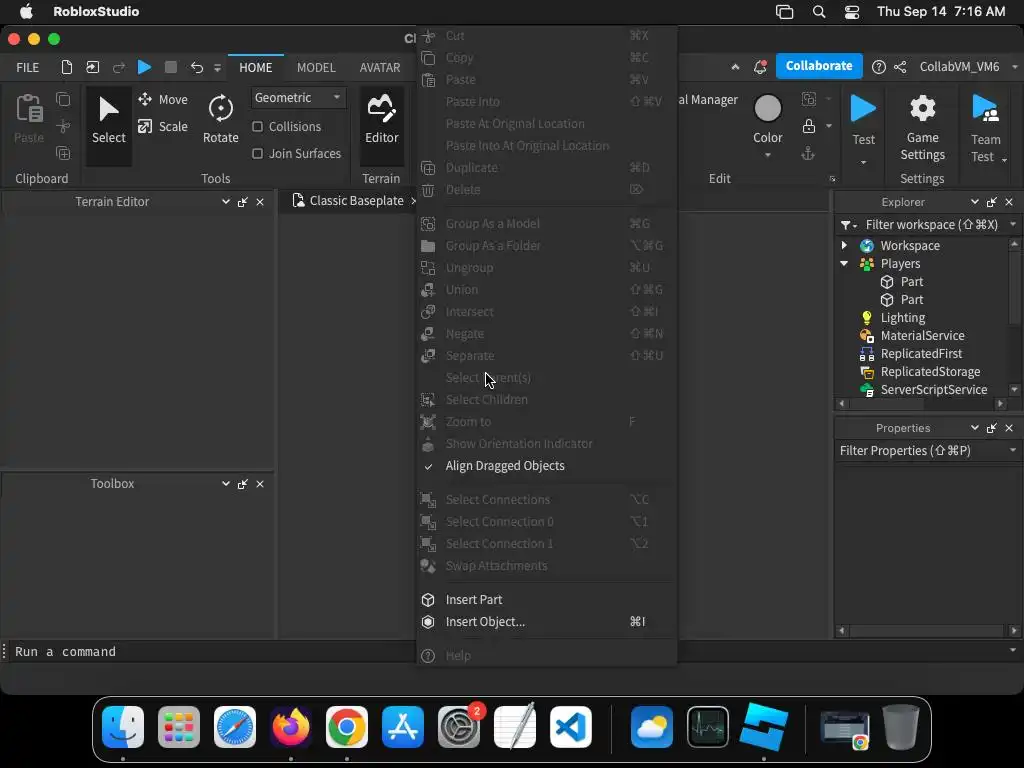Select MaterialService in Explorer
Screen dimensions: 1024x768
click(922, 336)
